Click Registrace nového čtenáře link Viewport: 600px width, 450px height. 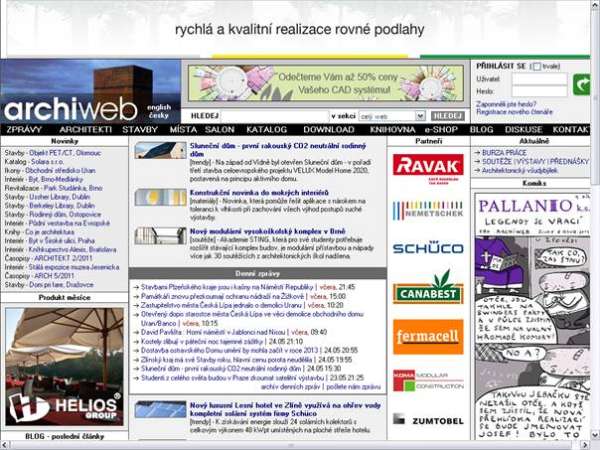tap(514, 112)
